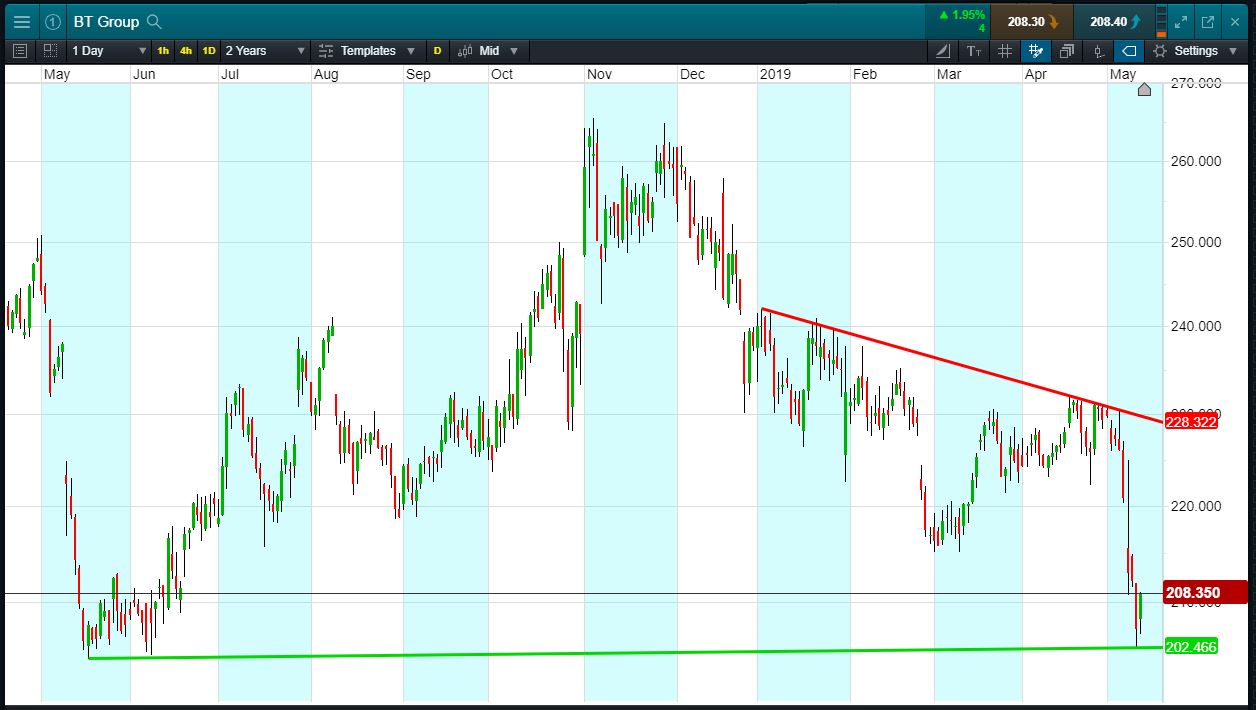This screenshot has width=1256, height=710.
Task: Pop out the chart into a new window
Action: pos(1207,21)
